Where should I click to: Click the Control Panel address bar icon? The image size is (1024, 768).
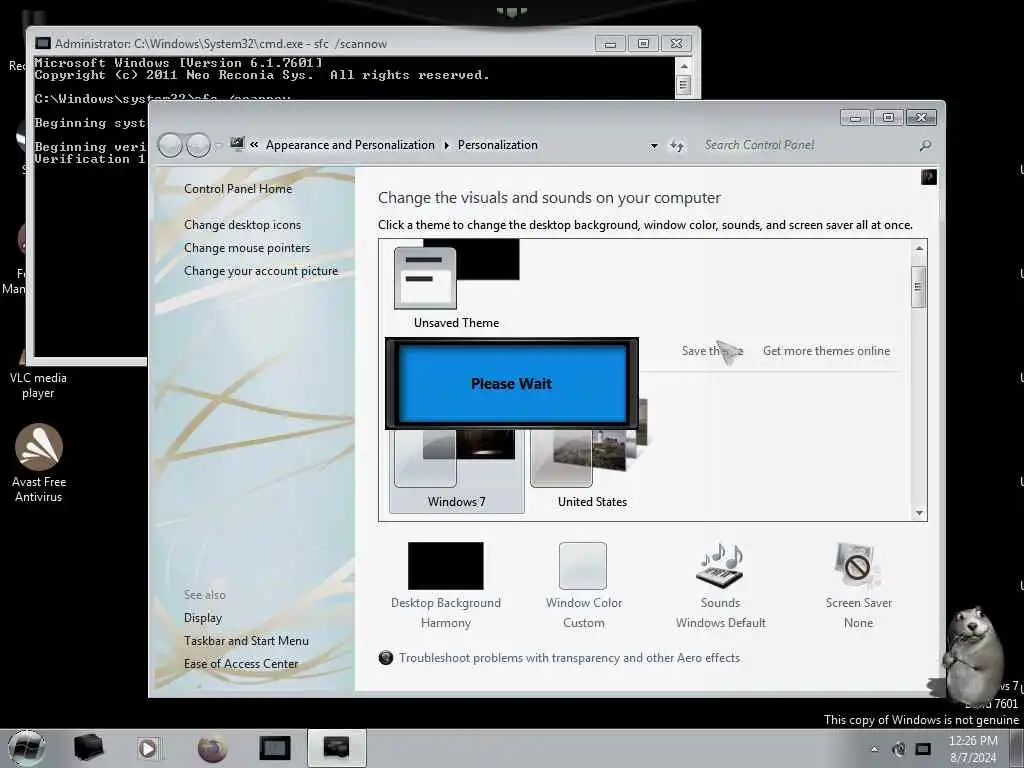pos(237,144)
